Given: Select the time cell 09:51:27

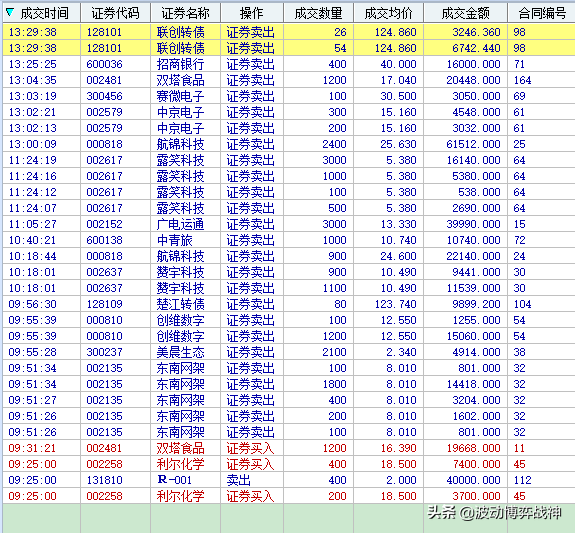Looking at the screenshot, I should pos(33,400).
